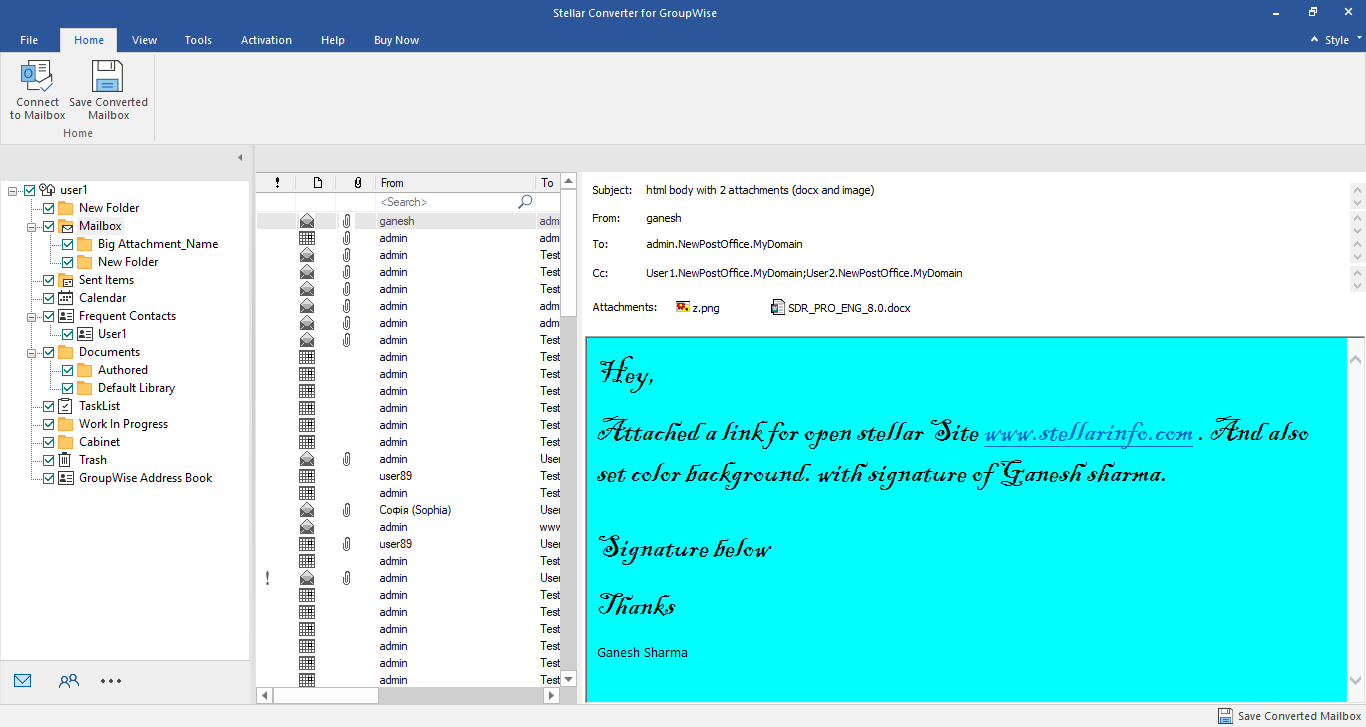Click the message list scroll right arrow
This screenshot has width=1366, height=727.
553,695
